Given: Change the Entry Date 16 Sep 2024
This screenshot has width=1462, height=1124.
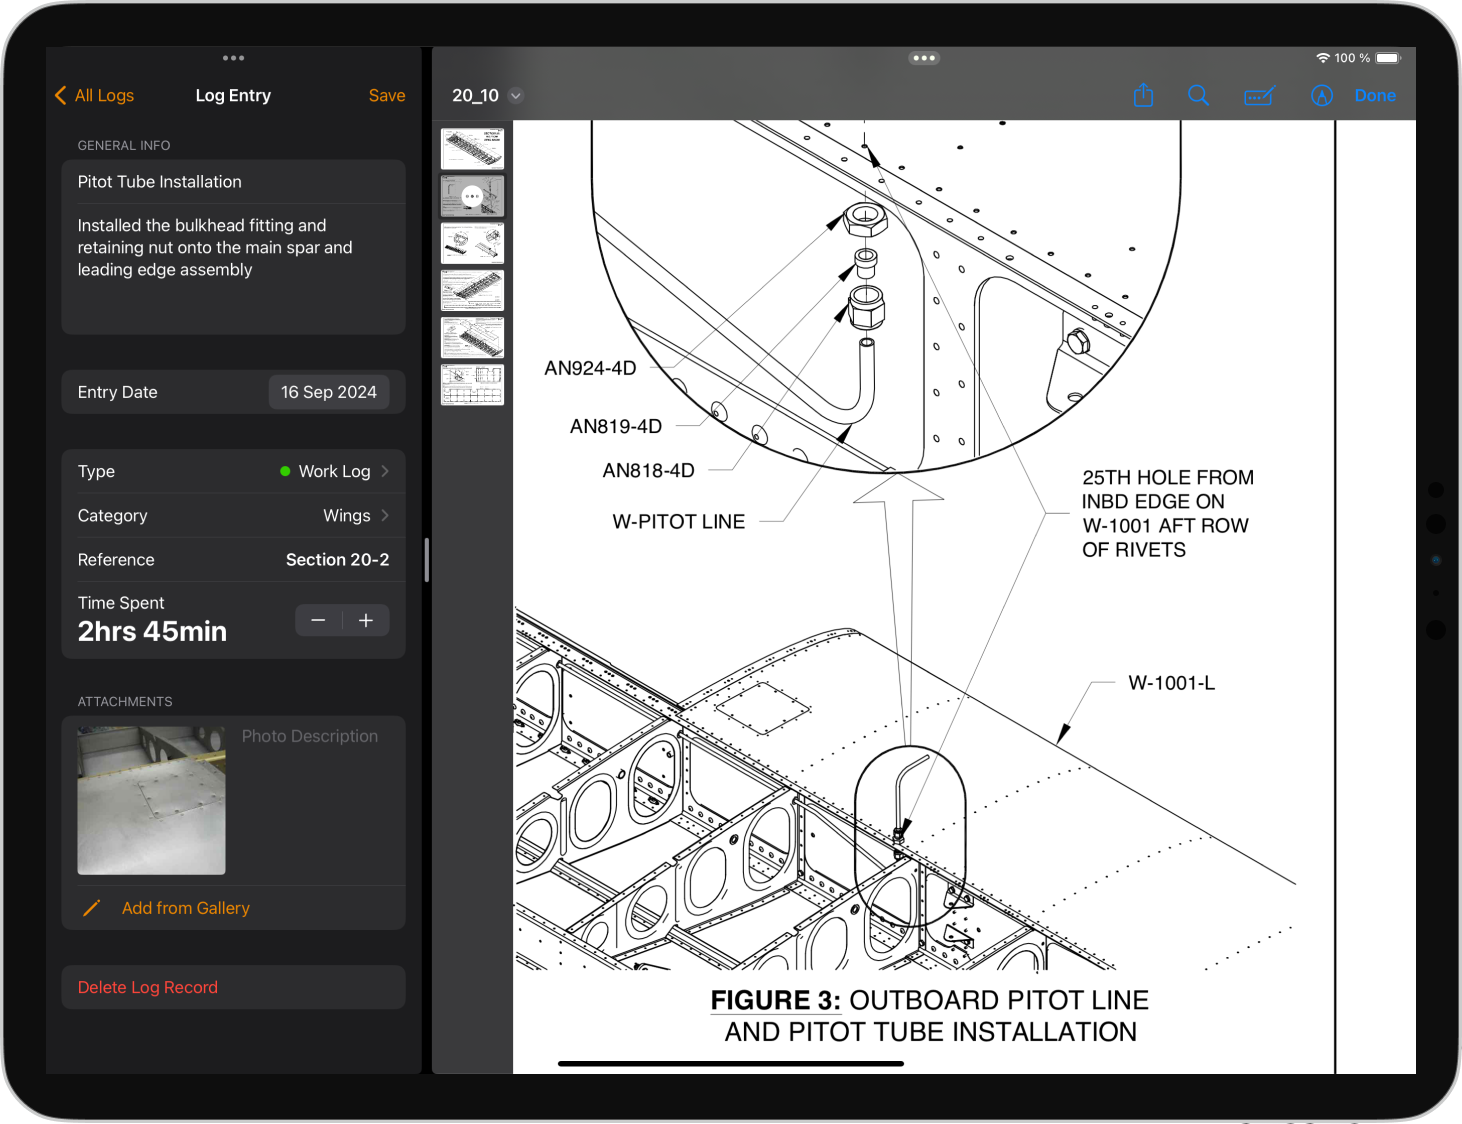Looking at the screenshot, I should (x=329, y=392).
